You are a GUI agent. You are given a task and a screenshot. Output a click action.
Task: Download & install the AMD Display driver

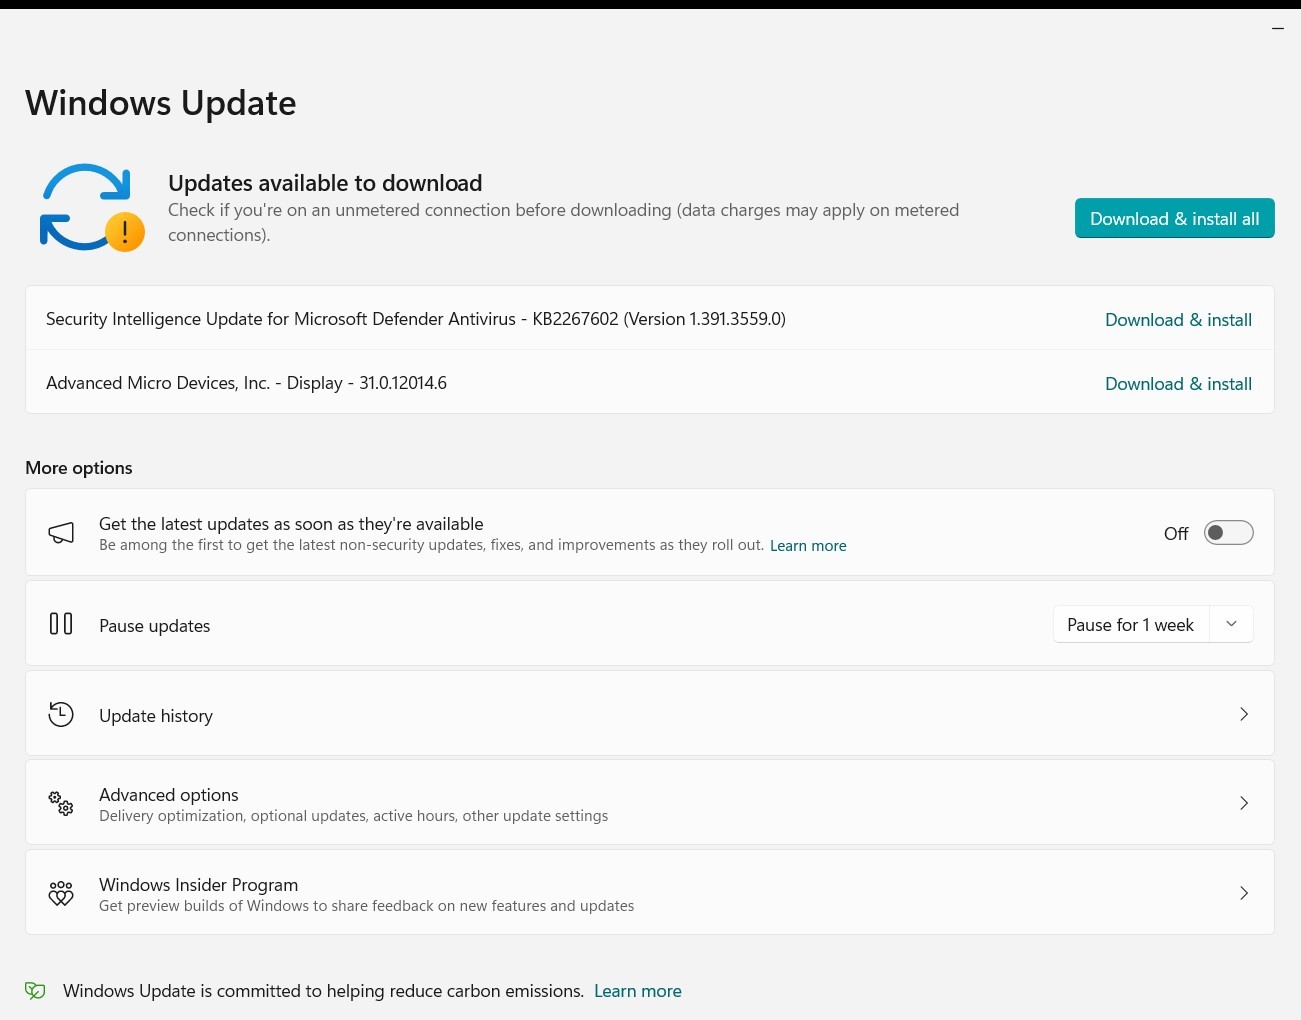coord(1178,384)
